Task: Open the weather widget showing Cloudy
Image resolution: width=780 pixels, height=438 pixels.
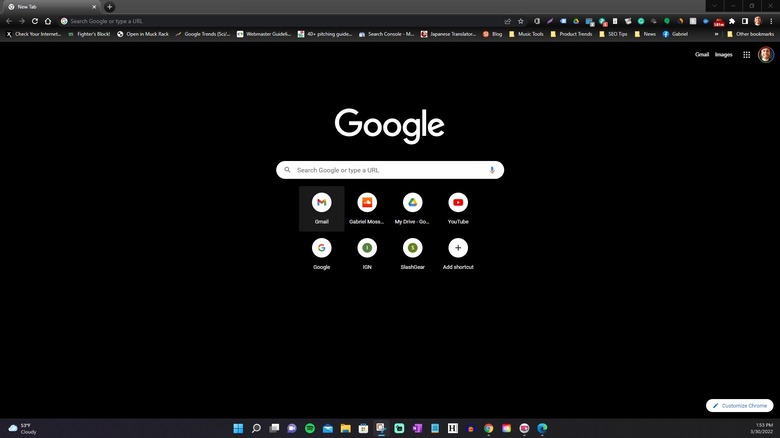Action: point(22,429)
